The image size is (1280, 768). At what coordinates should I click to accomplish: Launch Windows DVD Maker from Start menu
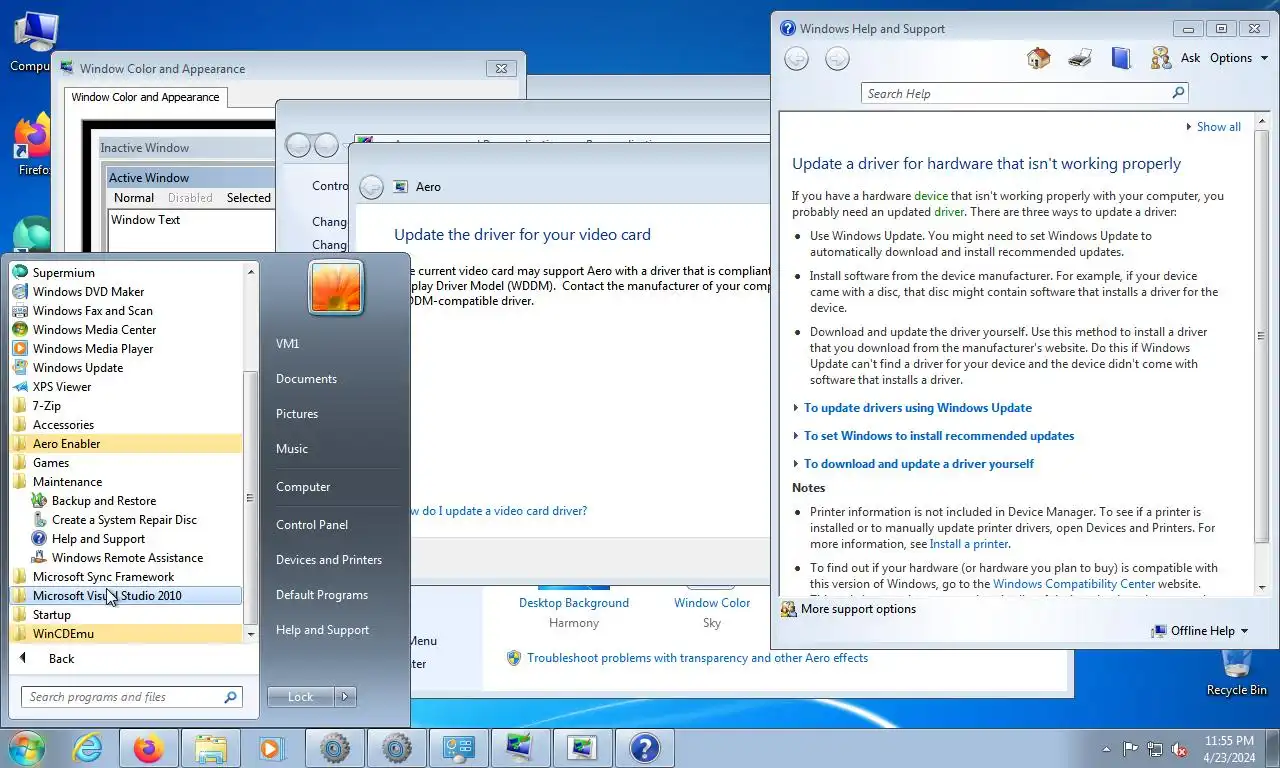click(x=88, y=291)
